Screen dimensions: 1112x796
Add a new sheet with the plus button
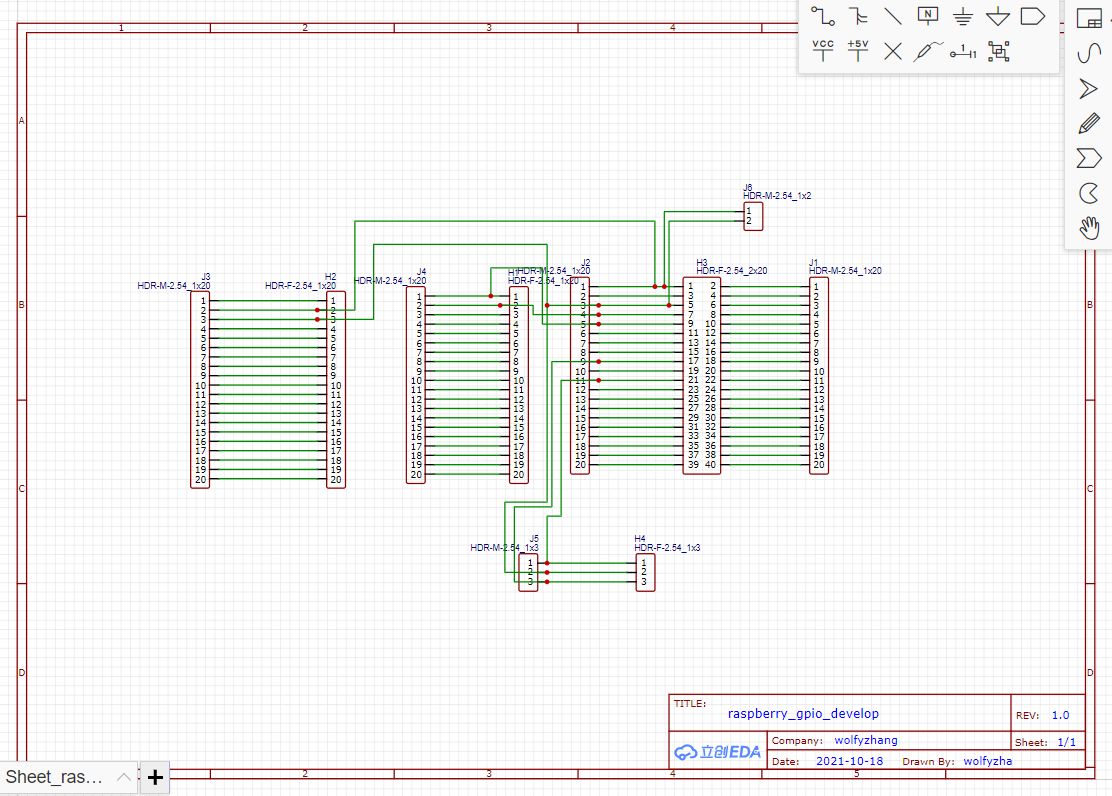(154, 777)
